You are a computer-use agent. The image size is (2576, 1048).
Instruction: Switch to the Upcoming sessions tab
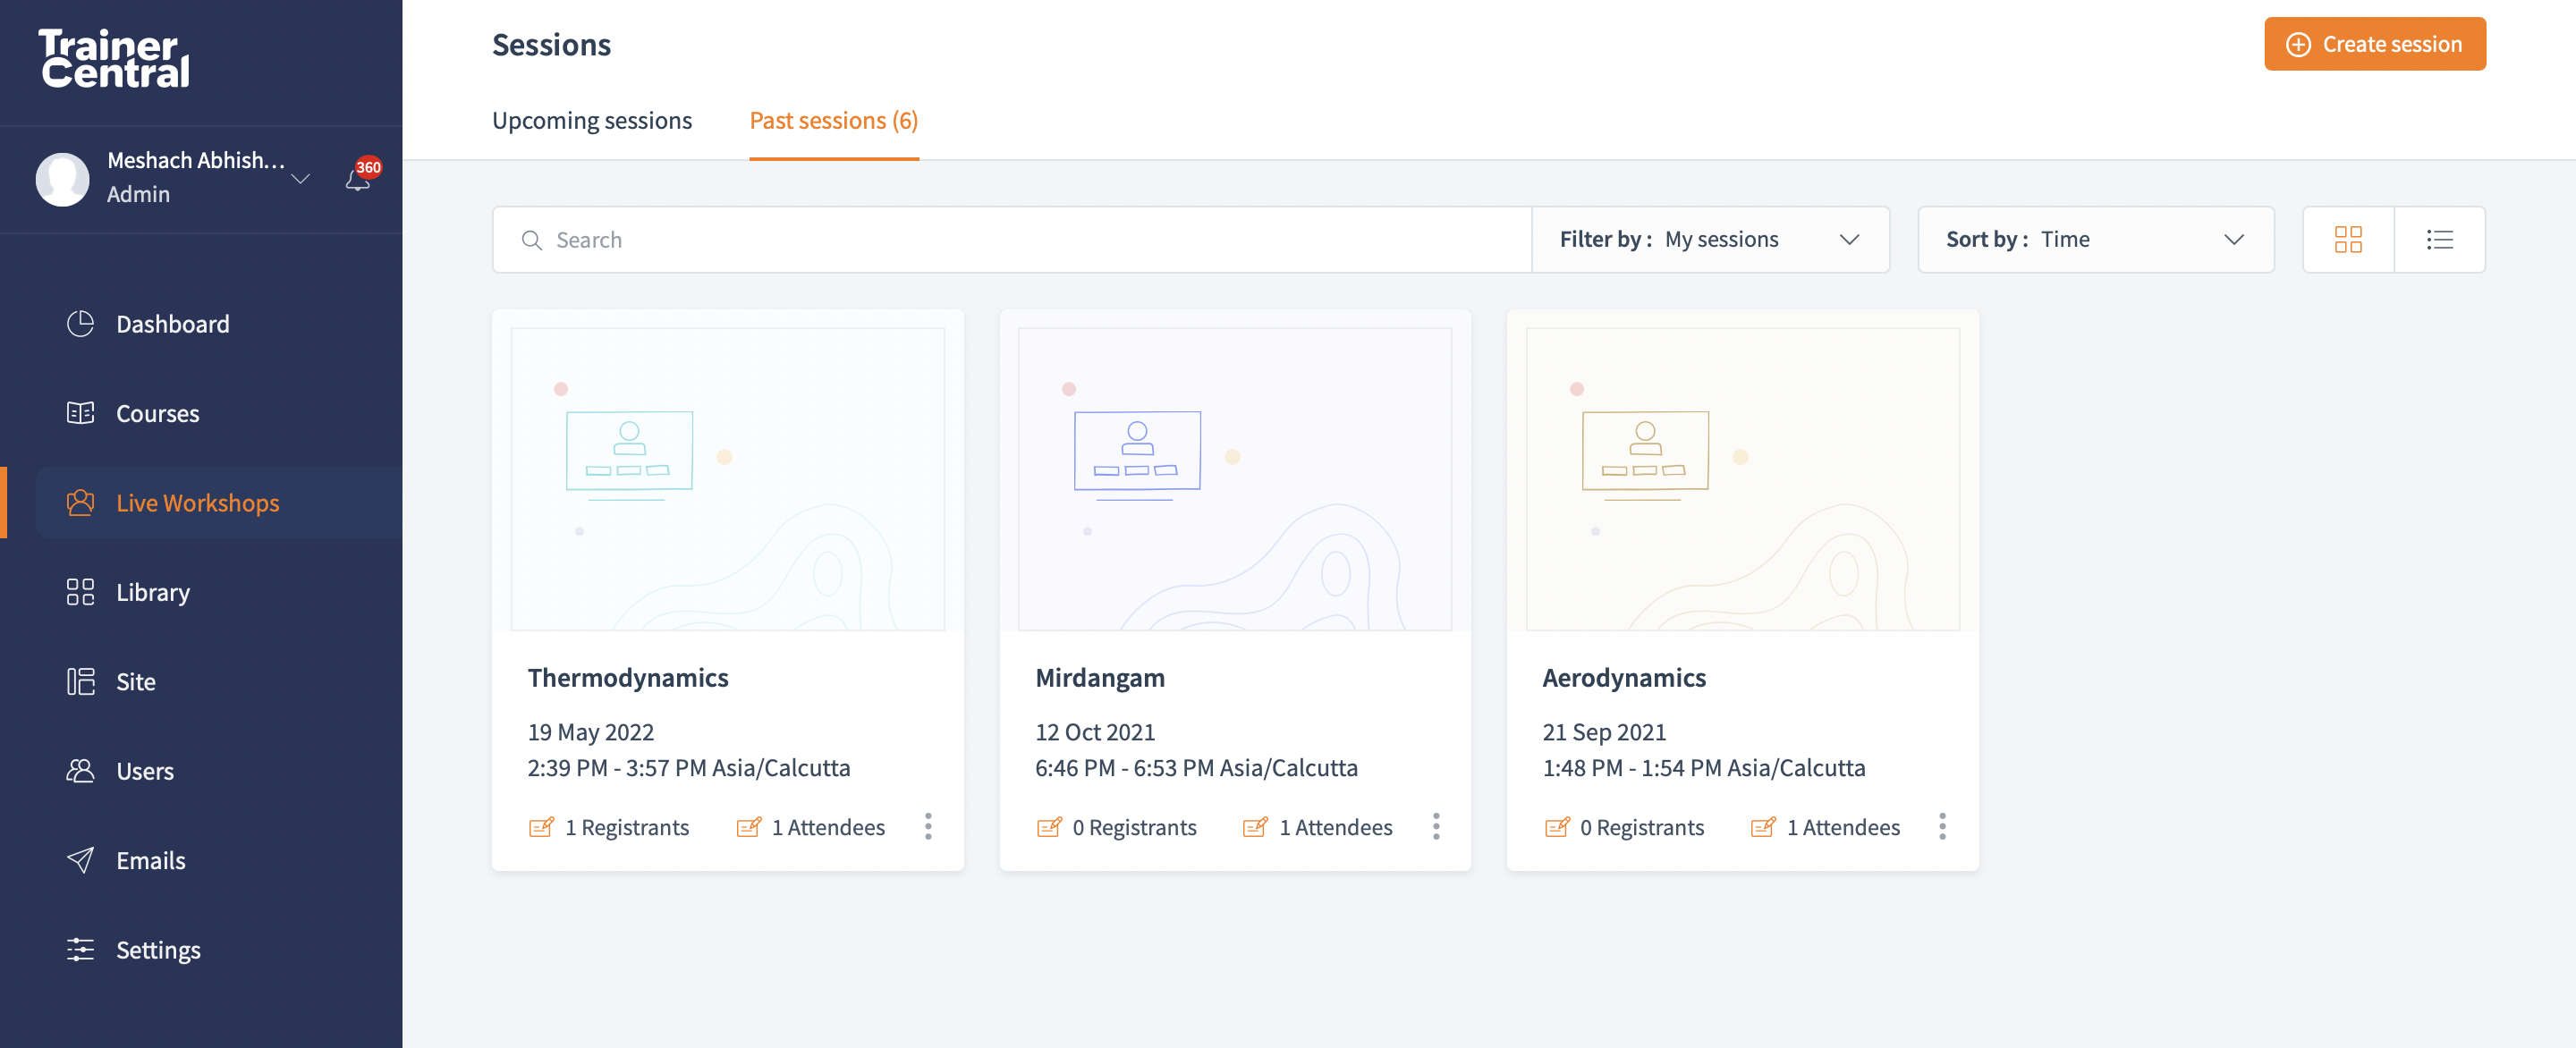592,120
